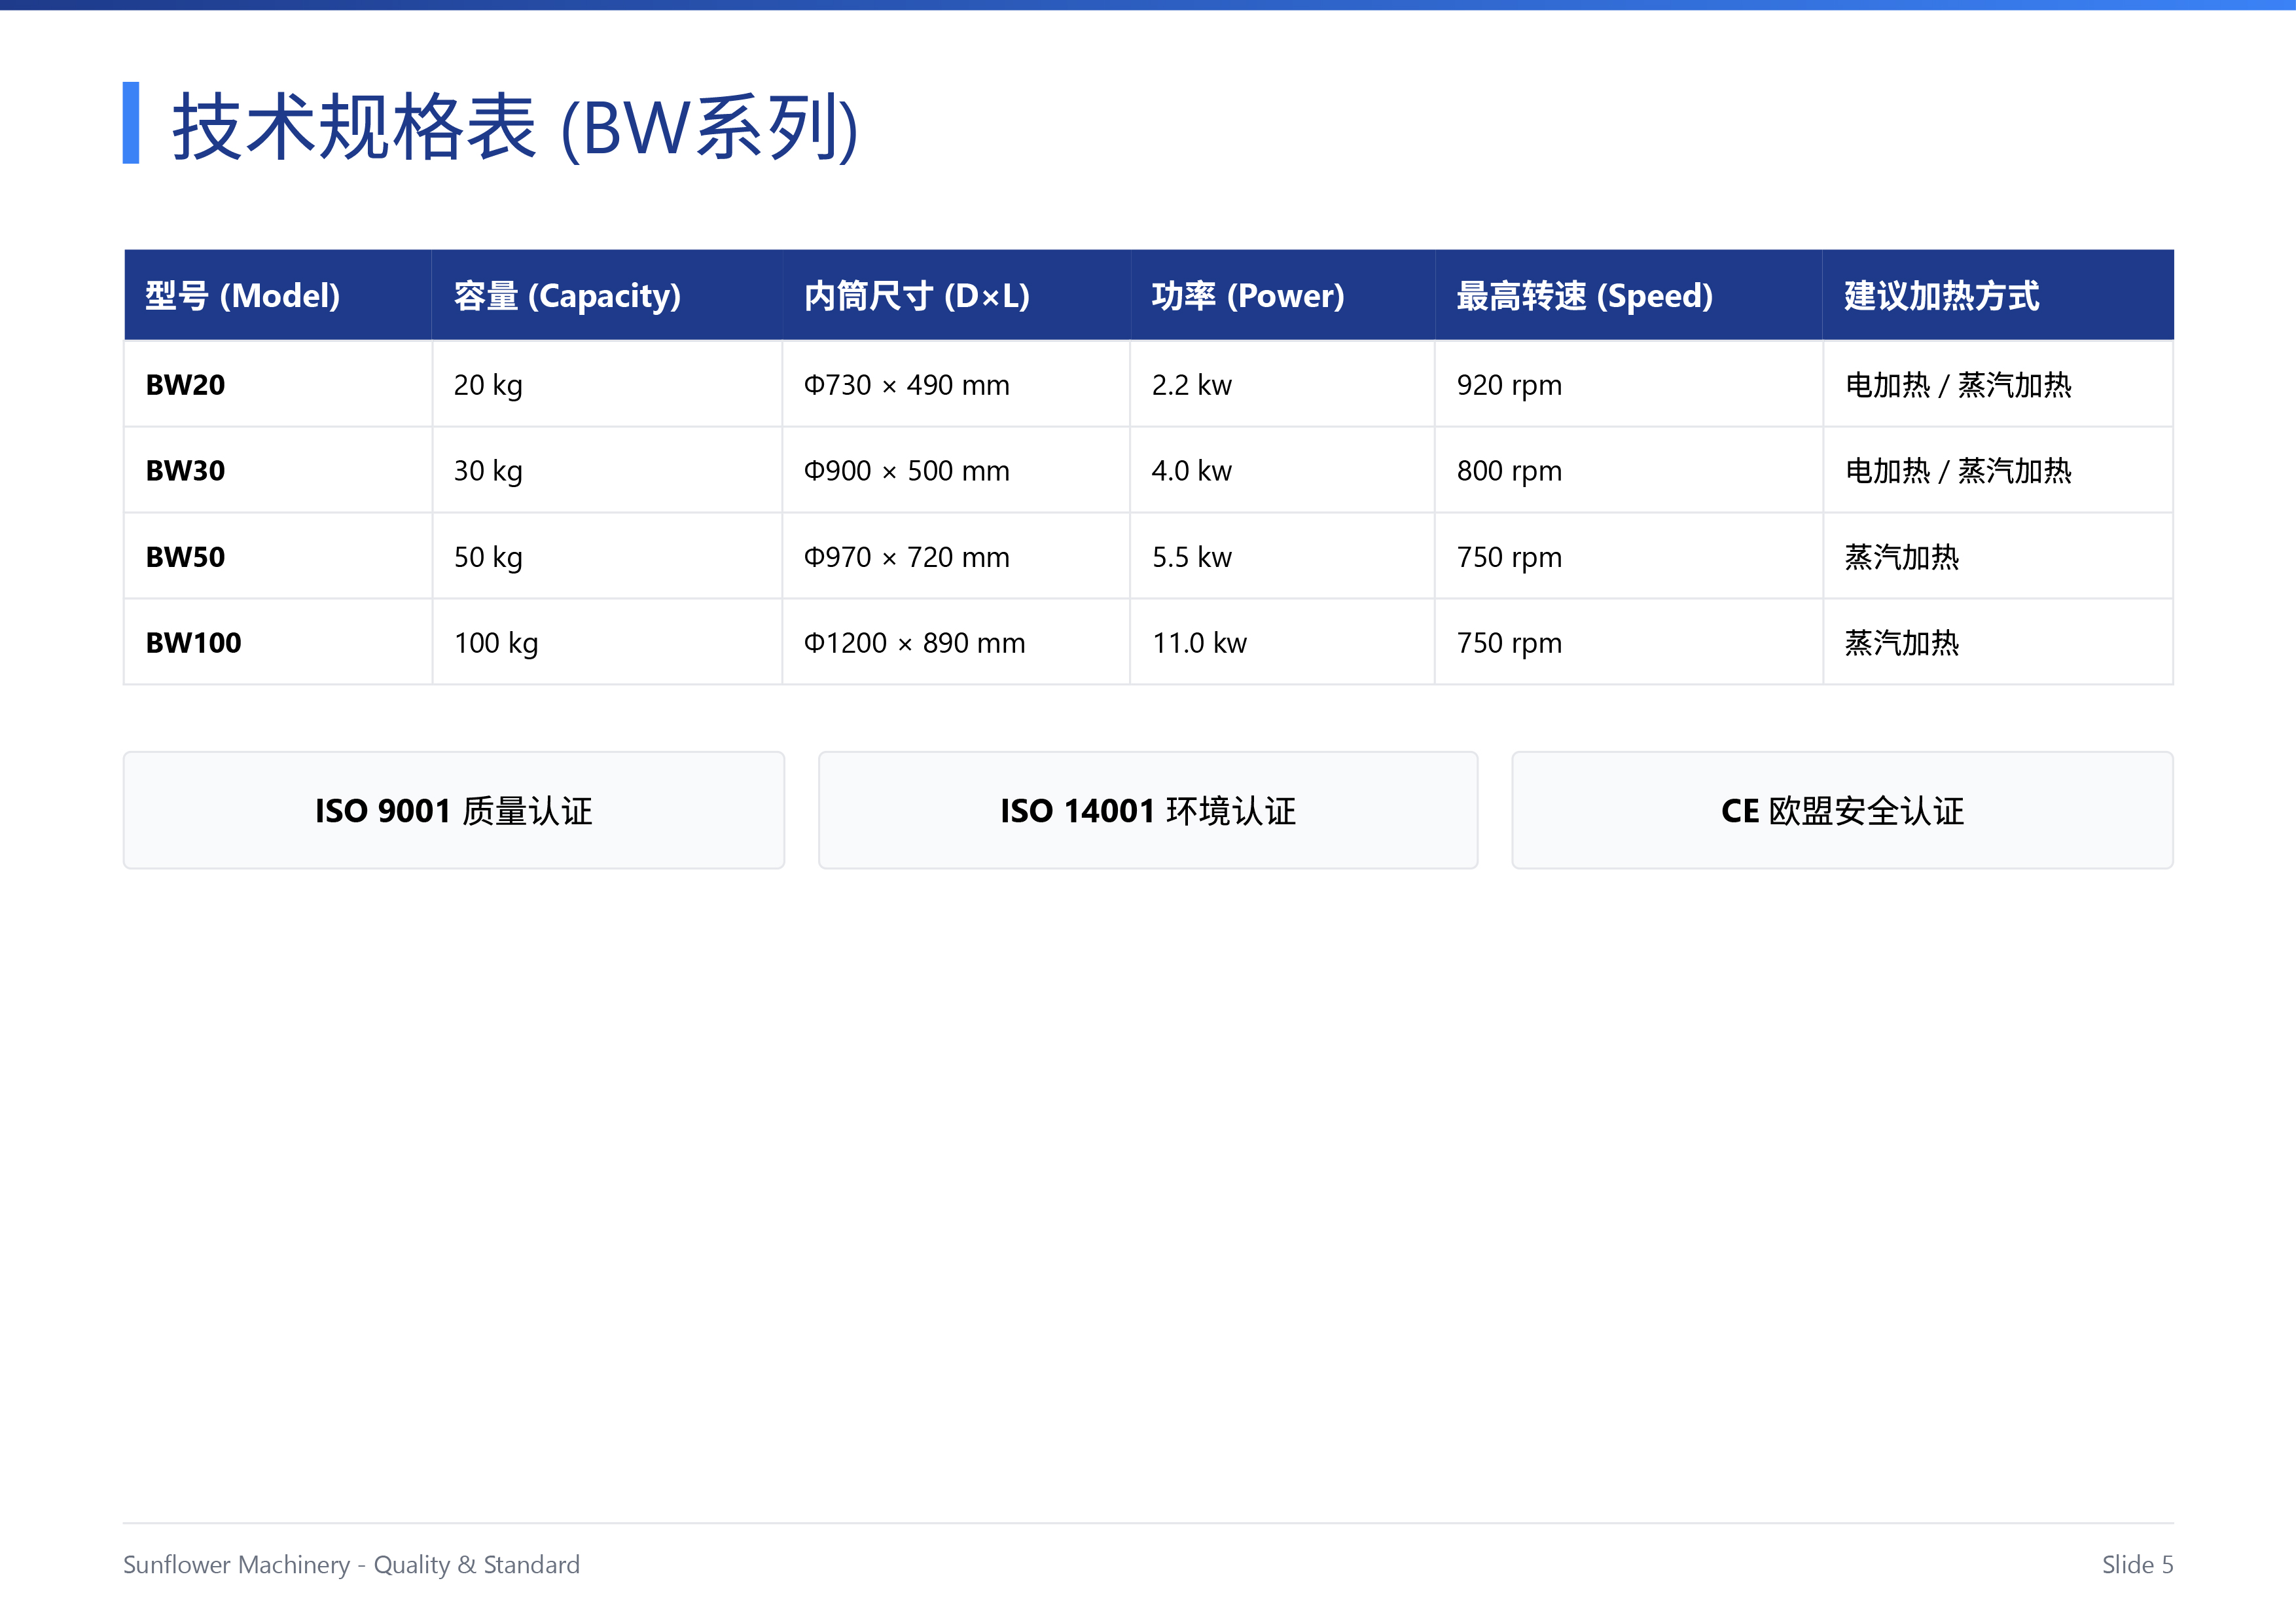
Task: Click the Φ900 × 500 mm cell
Action: tap(956, 470)
